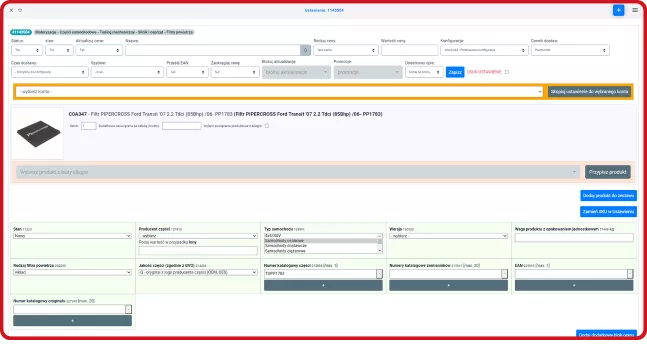Click the Sztuk quantity field

tap(88, 126)
